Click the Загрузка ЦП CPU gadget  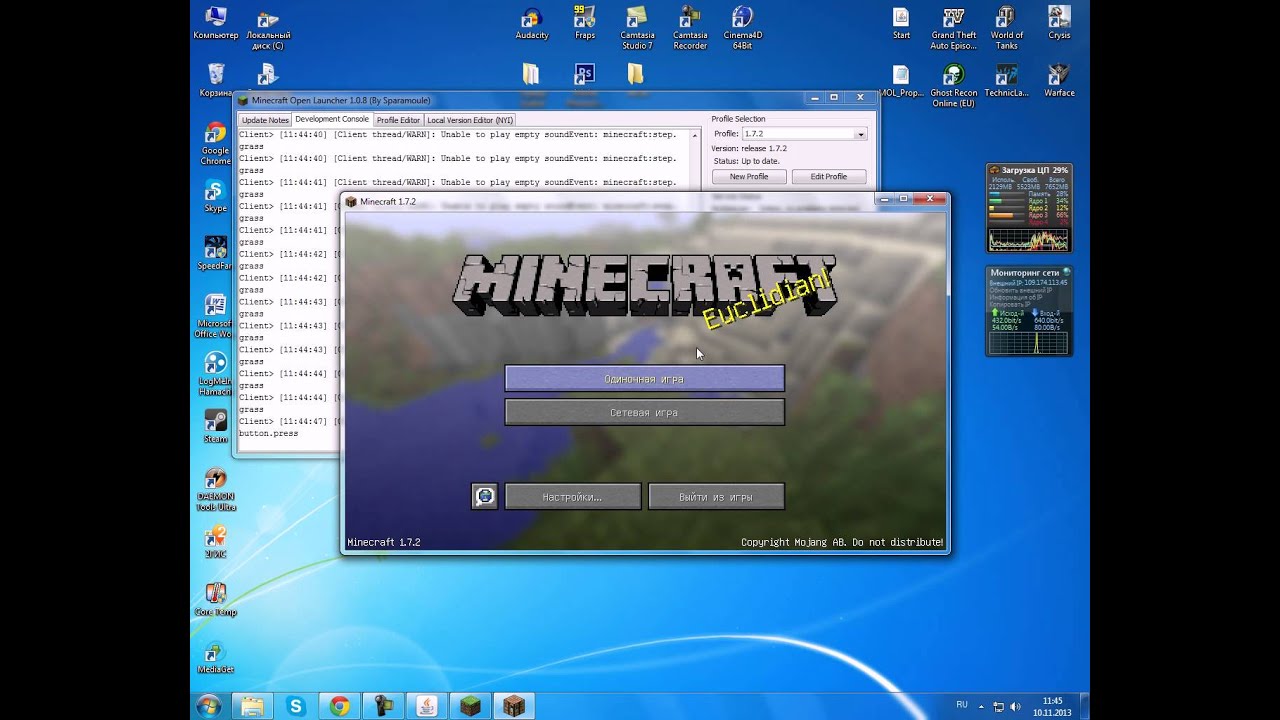[x=1028, y=208]
